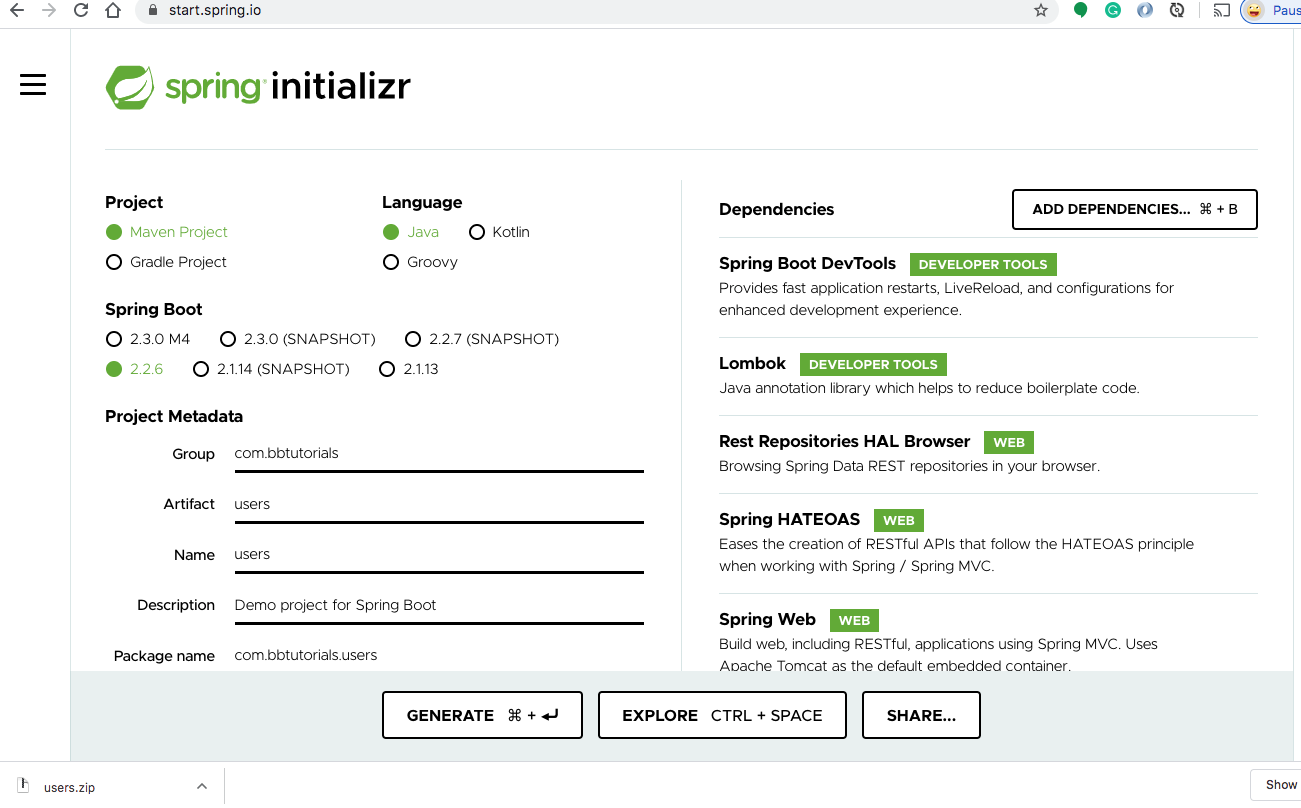Viewport: 1301px width, 808px height.
Task: Edit the Description field
Action: pos(439,606)
